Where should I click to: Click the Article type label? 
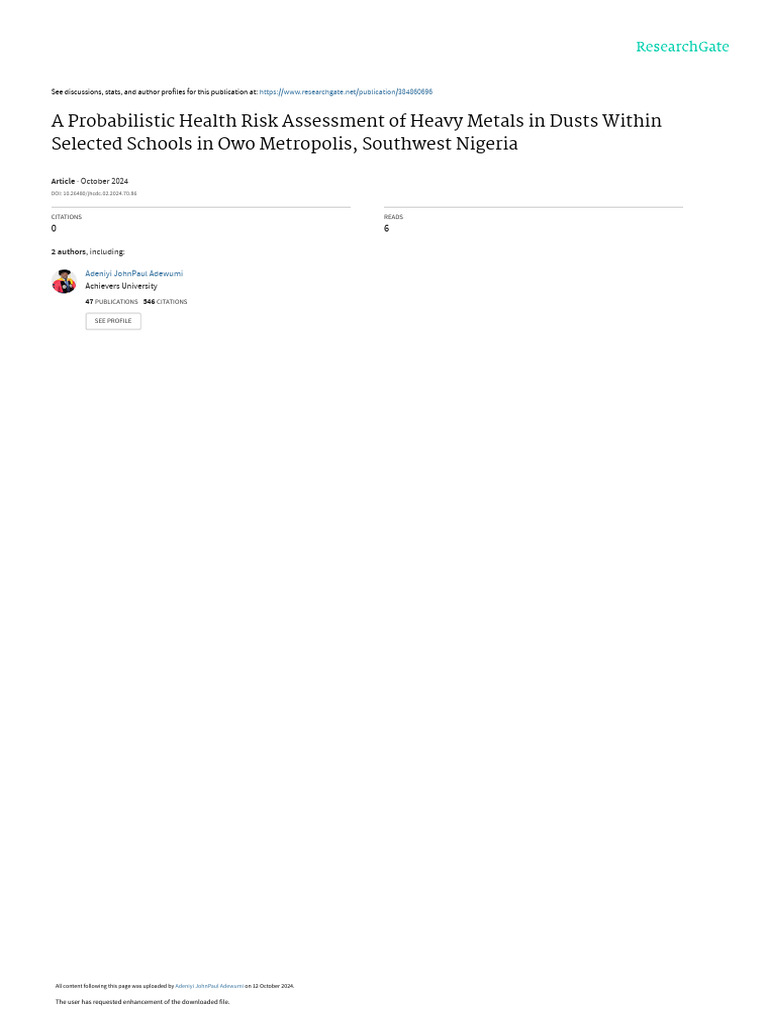[x=63, y=181]
